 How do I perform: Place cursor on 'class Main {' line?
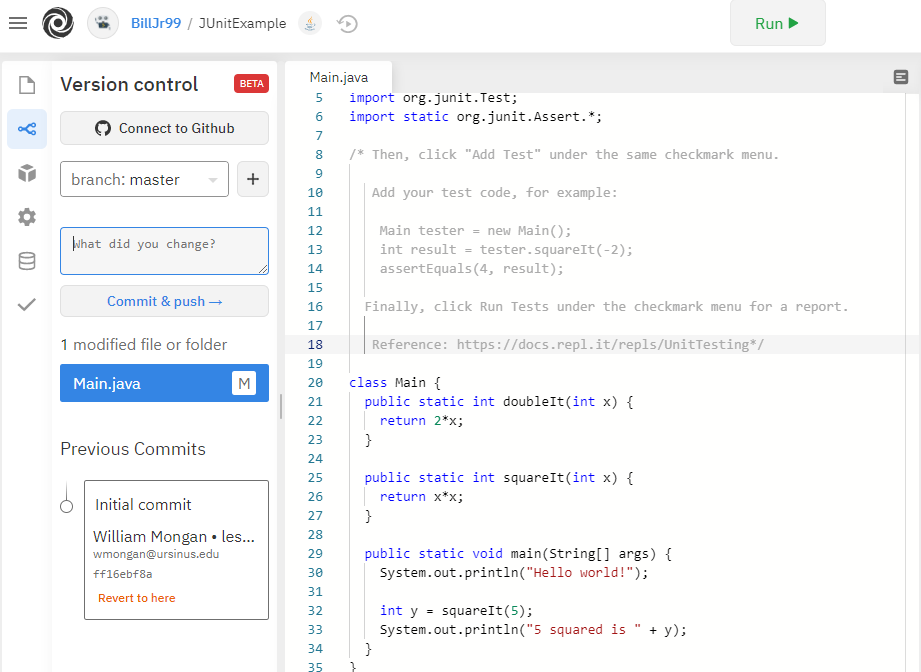pyautogui.click(x=395, y=383)
